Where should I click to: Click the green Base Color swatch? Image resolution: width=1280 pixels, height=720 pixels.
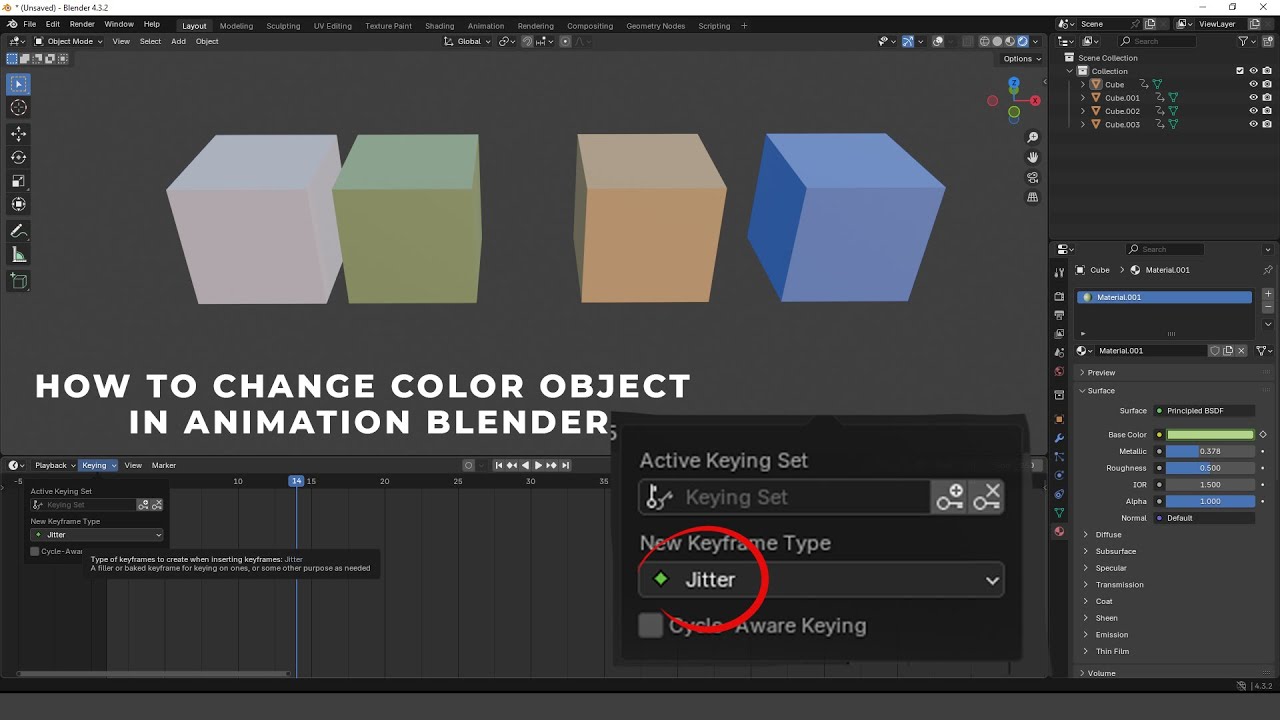1210,435
